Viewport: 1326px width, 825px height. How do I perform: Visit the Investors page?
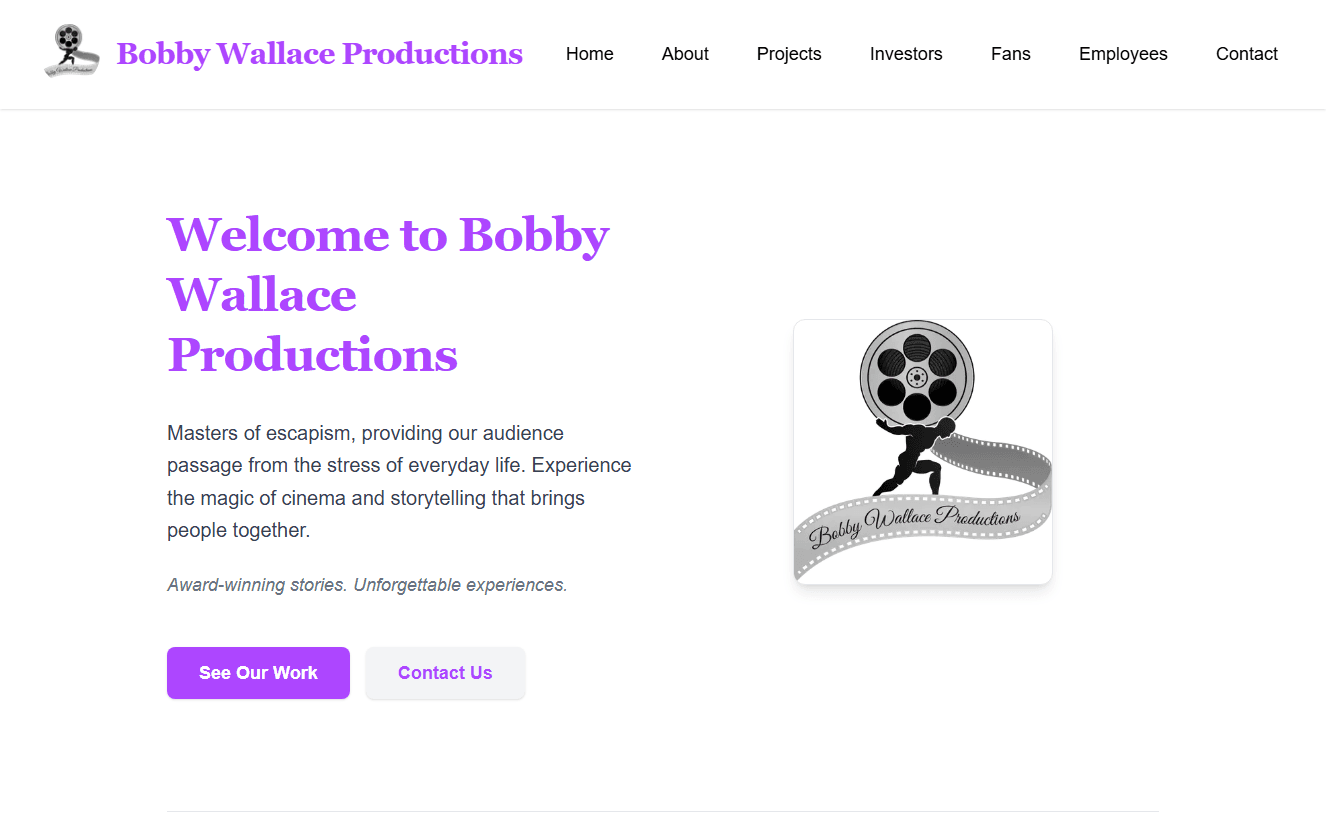pyautogui.click(x=906, y=54)
